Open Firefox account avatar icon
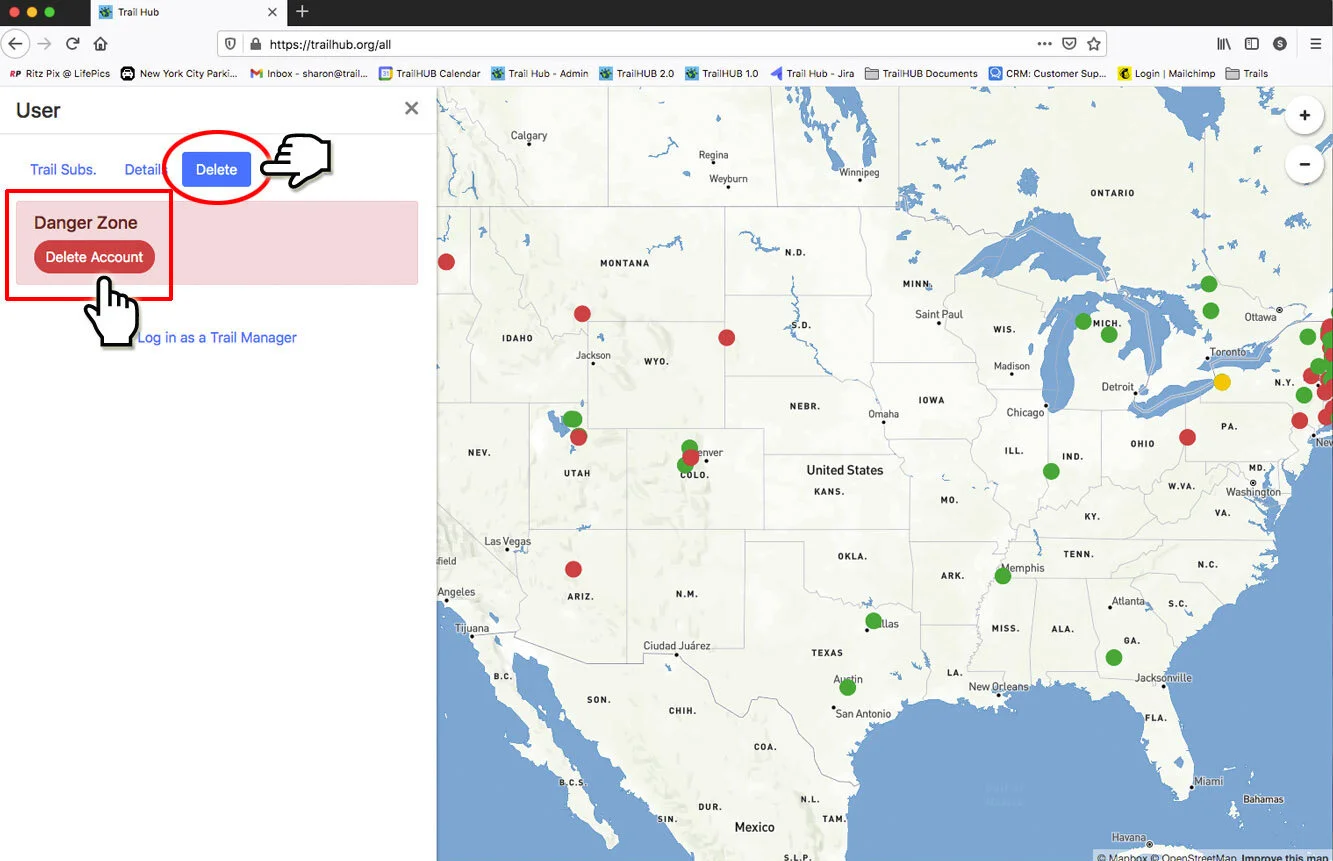 pyautogui.click(x=1280, y=44)
